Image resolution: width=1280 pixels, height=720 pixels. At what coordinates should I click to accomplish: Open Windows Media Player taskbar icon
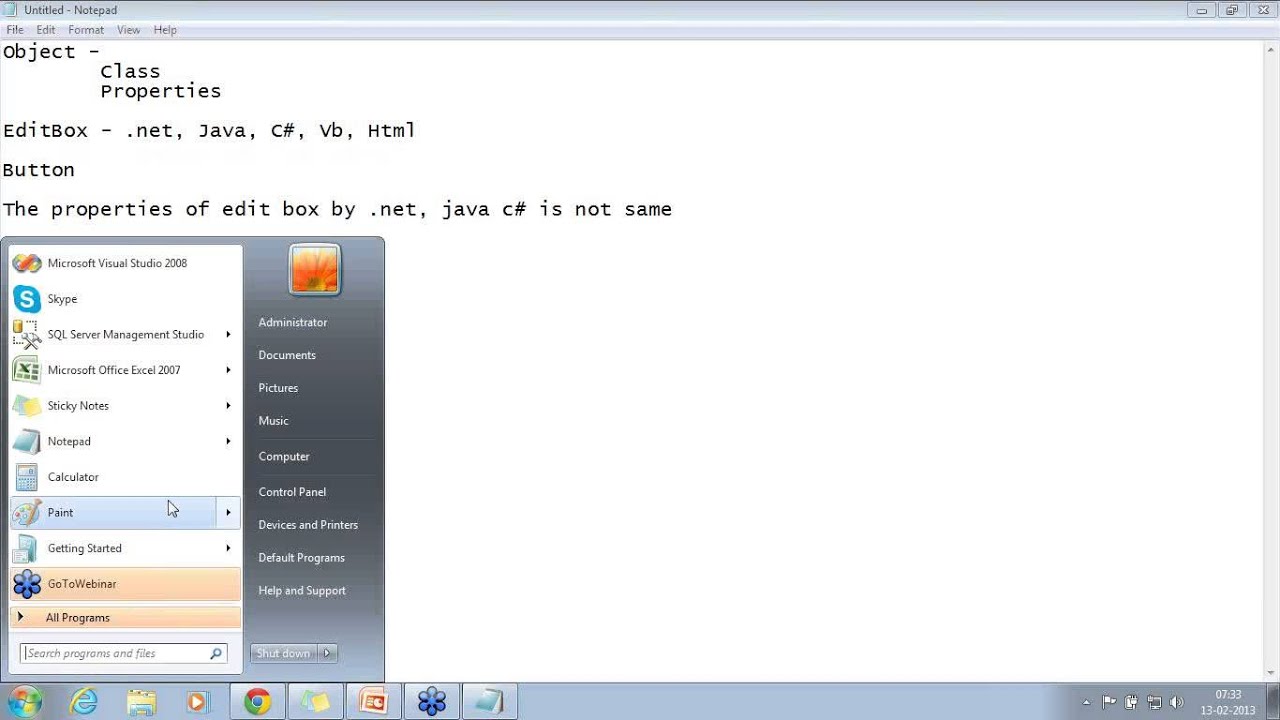tap(197, 702)
